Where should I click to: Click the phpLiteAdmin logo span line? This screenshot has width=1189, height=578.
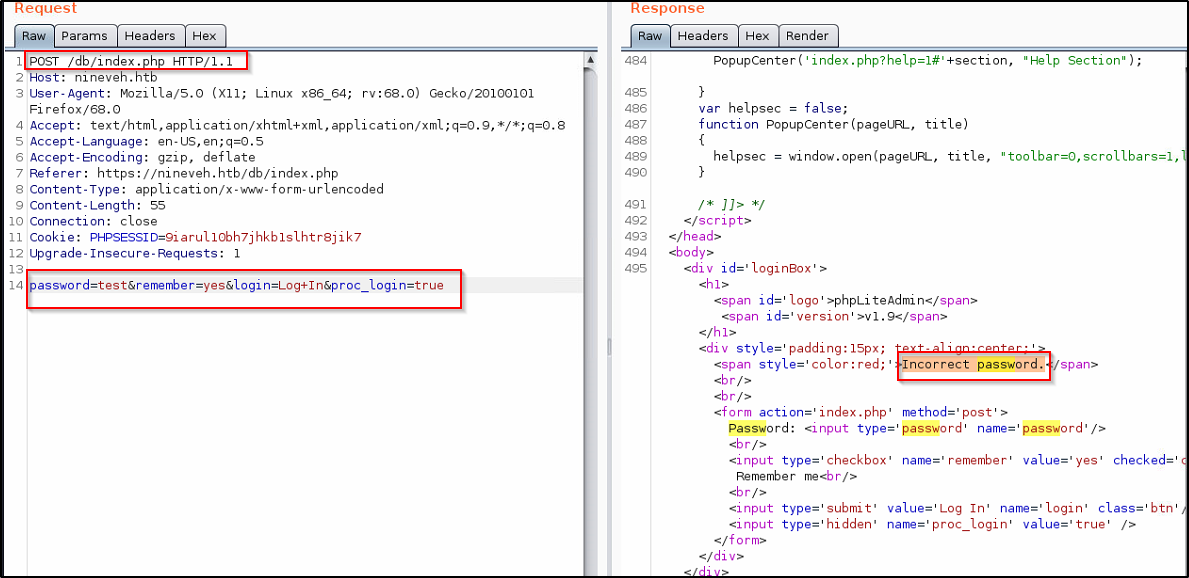tap(845, 300)
